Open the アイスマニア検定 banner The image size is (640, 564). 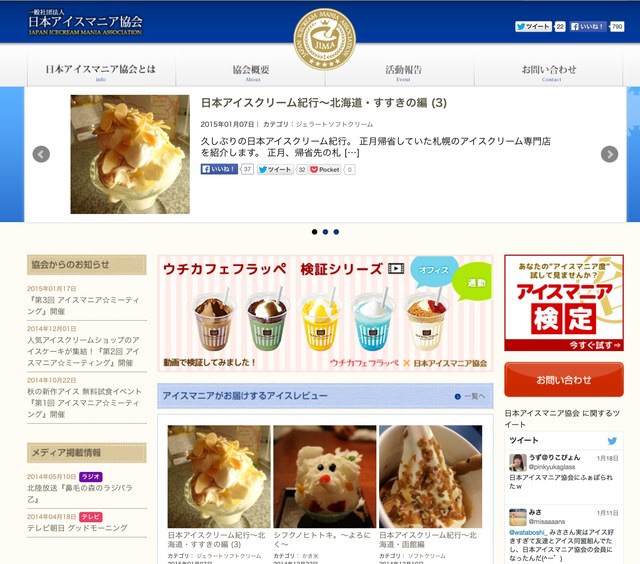pos(564,303)
